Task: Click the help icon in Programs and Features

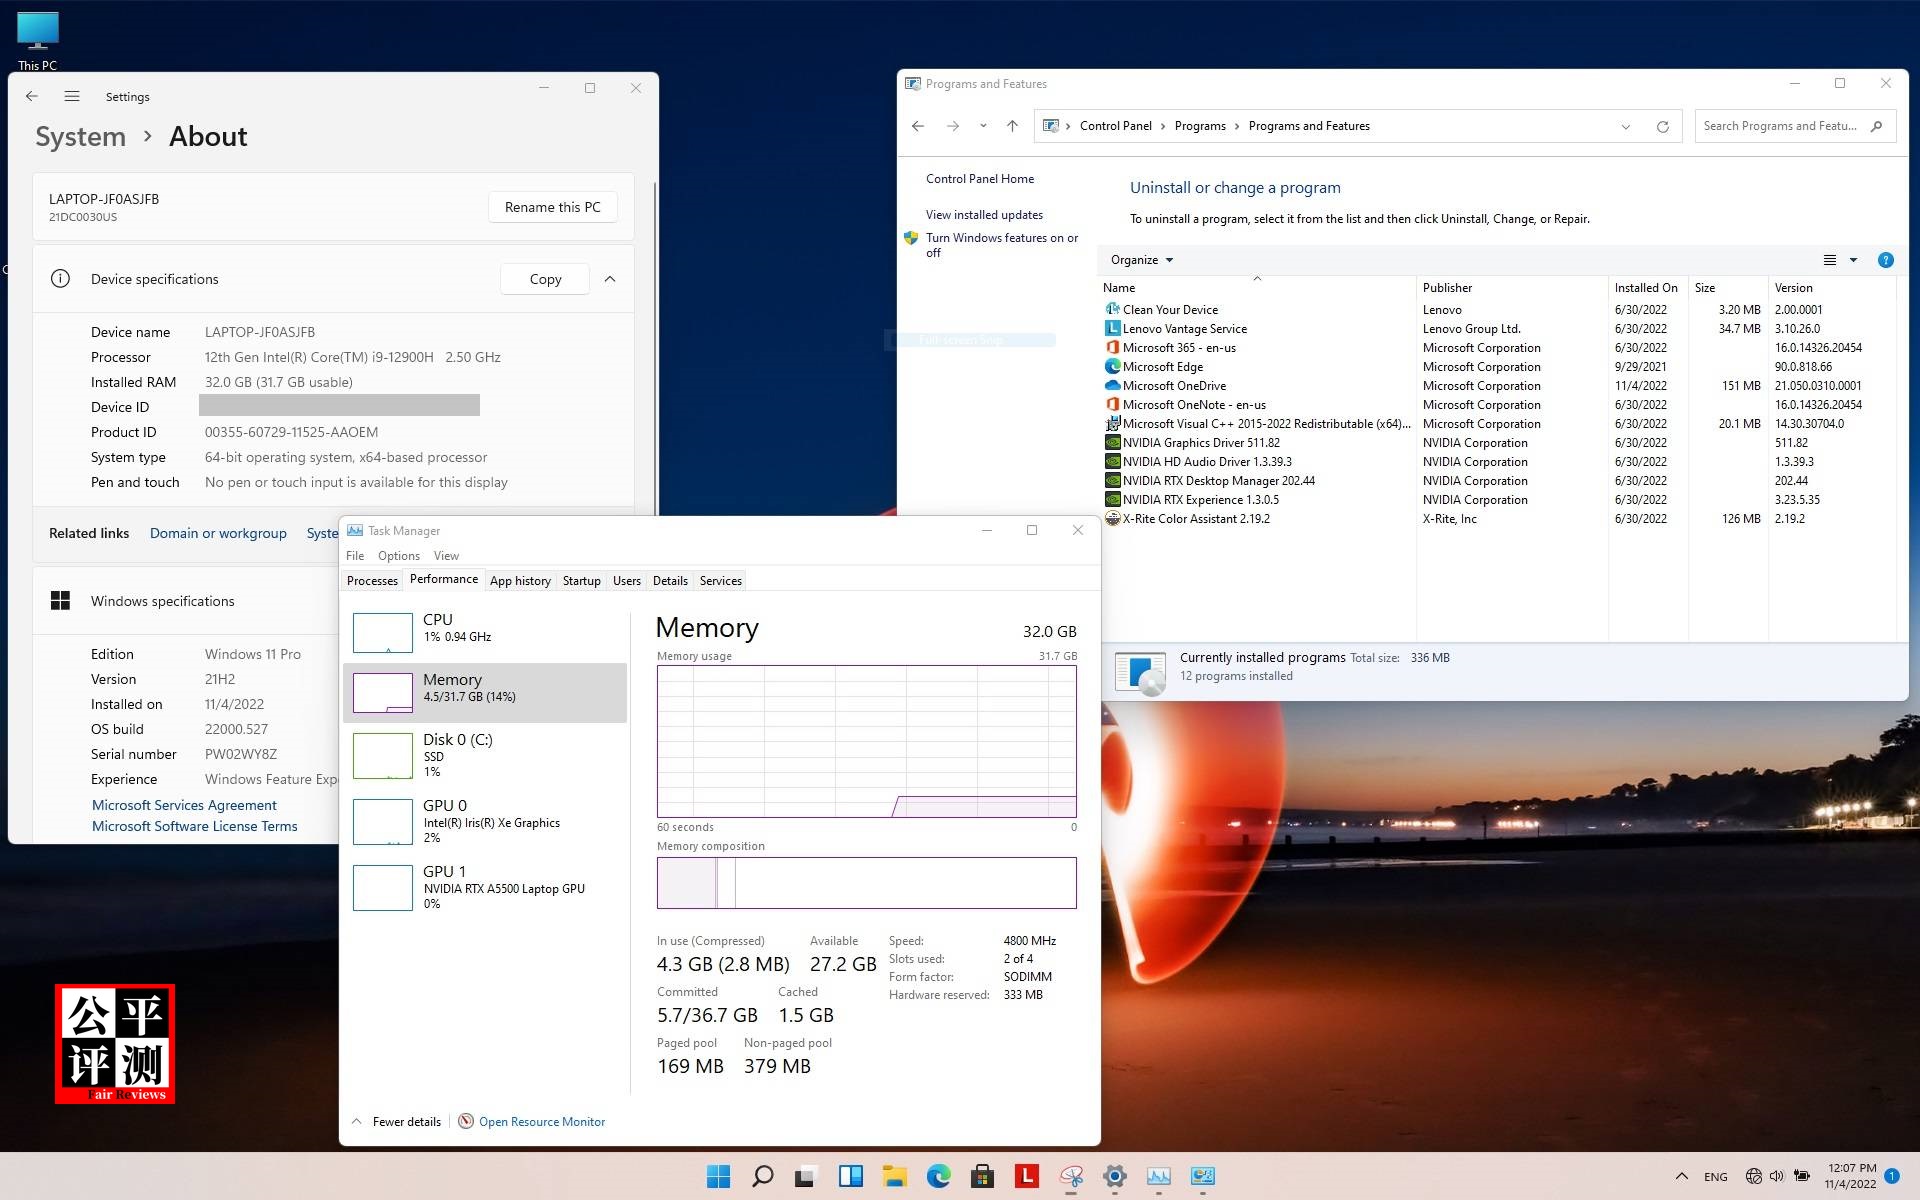Action: click(1886, 259)
